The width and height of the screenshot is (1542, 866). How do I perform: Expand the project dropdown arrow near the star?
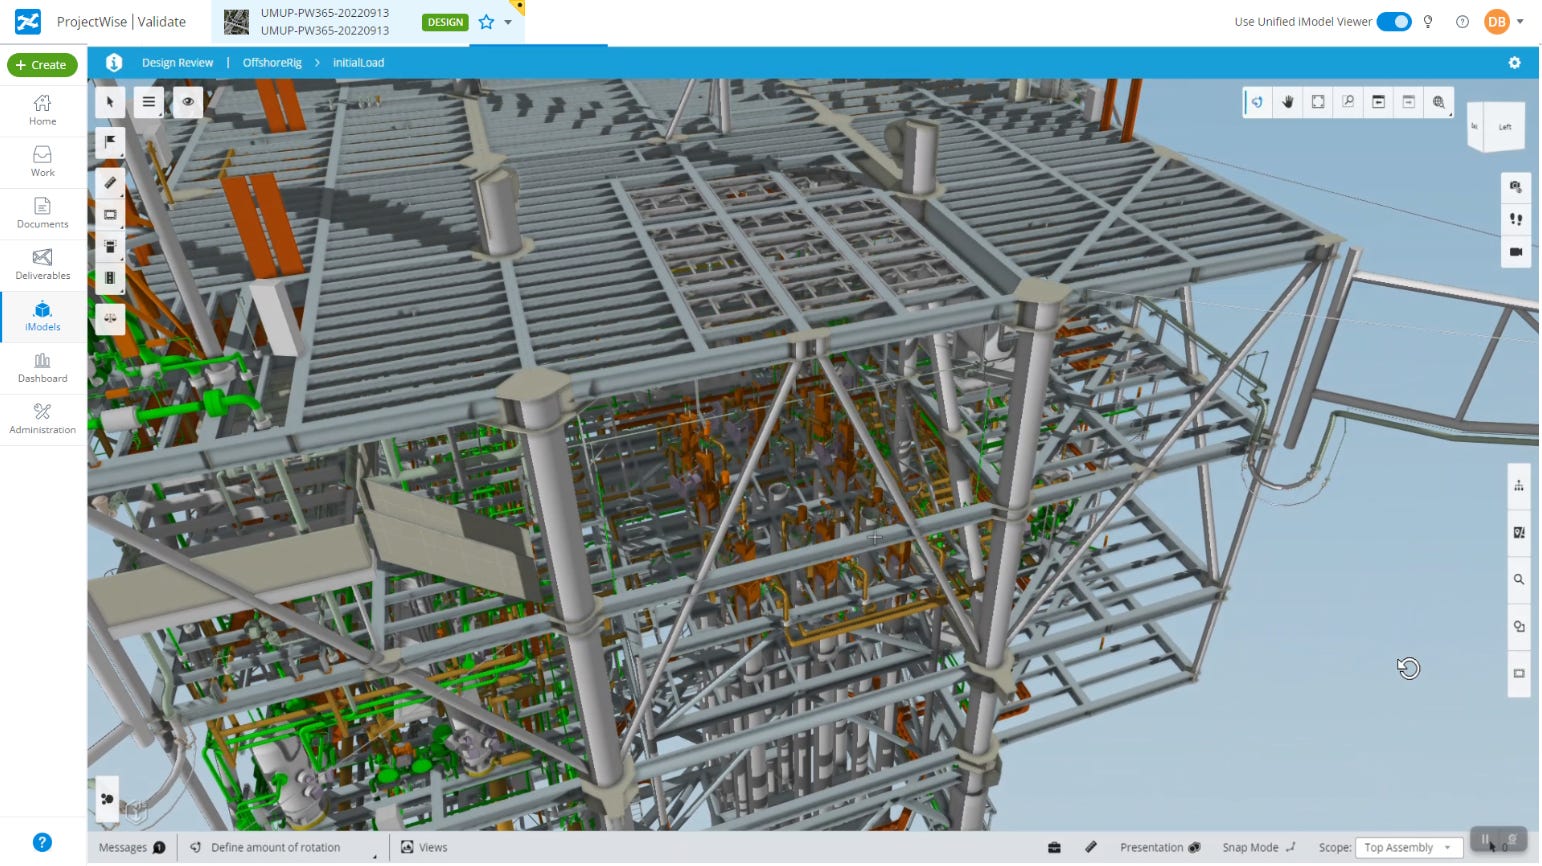point(508,22)
